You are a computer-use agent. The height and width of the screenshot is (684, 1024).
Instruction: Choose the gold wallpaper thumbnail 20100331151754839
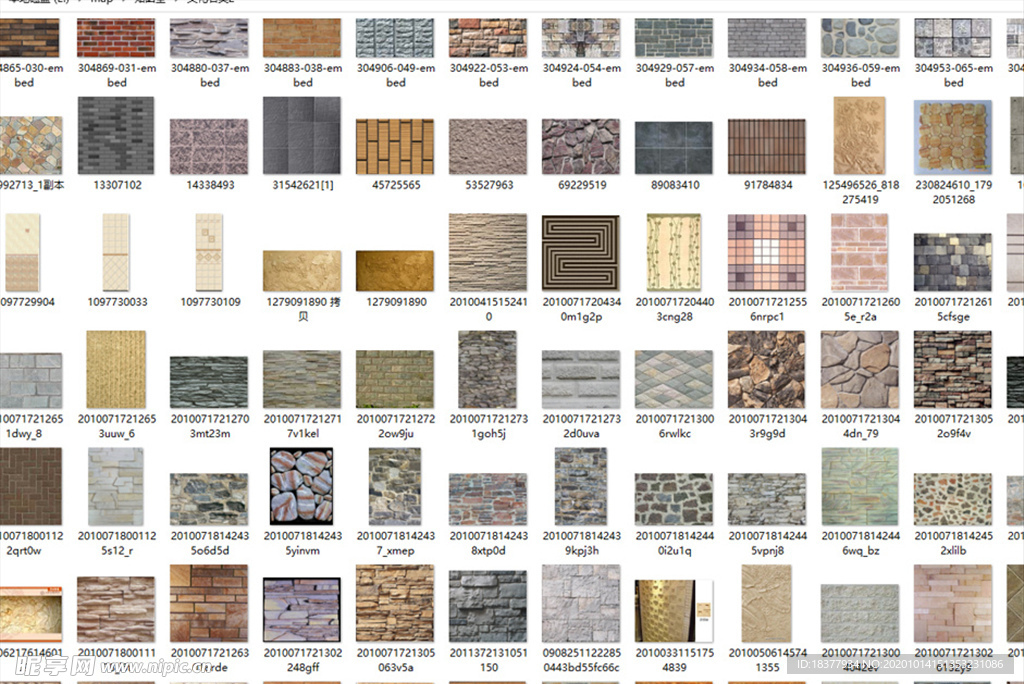click(x=674, y=611)
